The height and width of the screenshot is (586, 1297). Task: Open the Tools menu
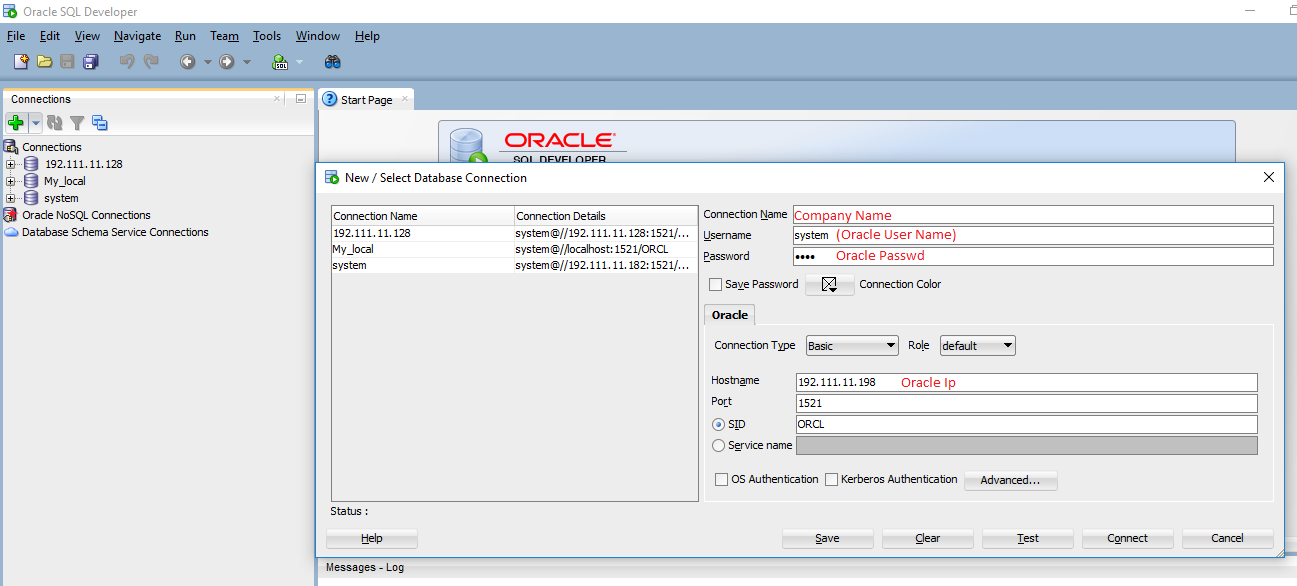pyautogui.click(x=266, y=36)
